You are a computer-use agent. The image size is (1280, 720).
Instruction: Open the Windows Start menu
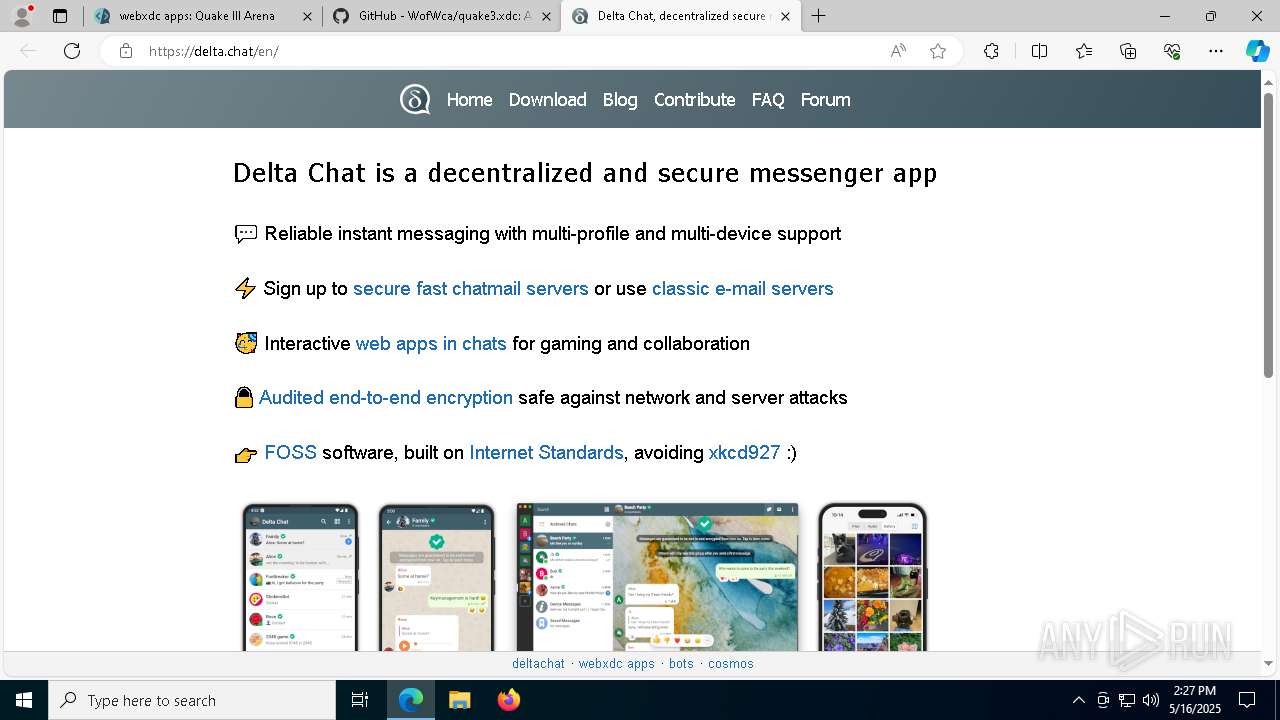(x=24, y=700)
